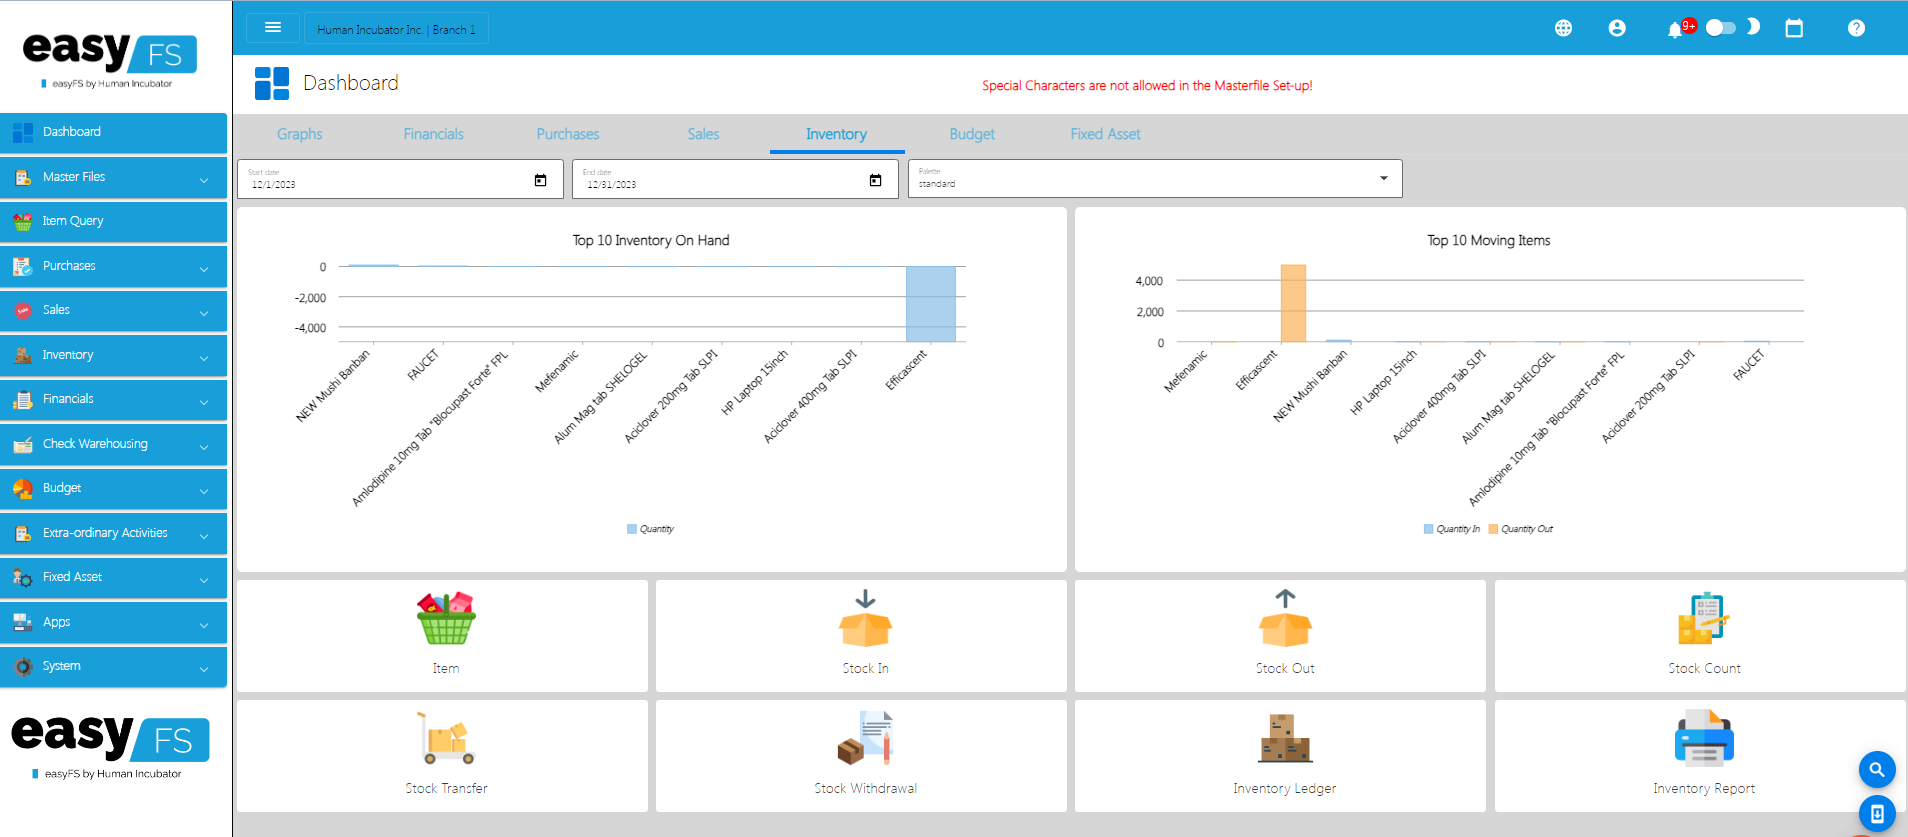This screenshot has width=1908, height=837.
Task: Click the hamburger menu button
Action: (273, 28)
